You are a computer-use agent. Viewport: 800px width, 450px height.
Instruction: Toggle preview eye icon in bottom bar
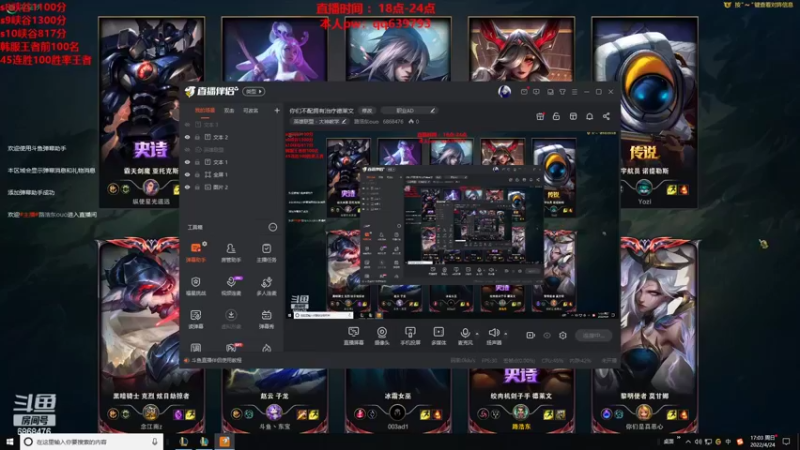[x=547, y=335]
